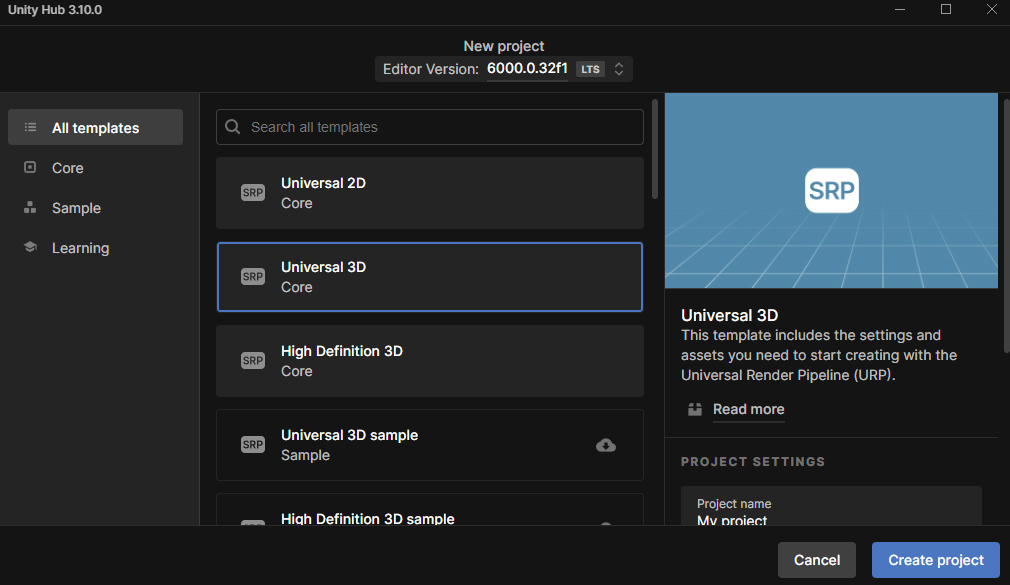1010x585 pixels.
Task: Click the Create project button
Action: tap(935, 560)
